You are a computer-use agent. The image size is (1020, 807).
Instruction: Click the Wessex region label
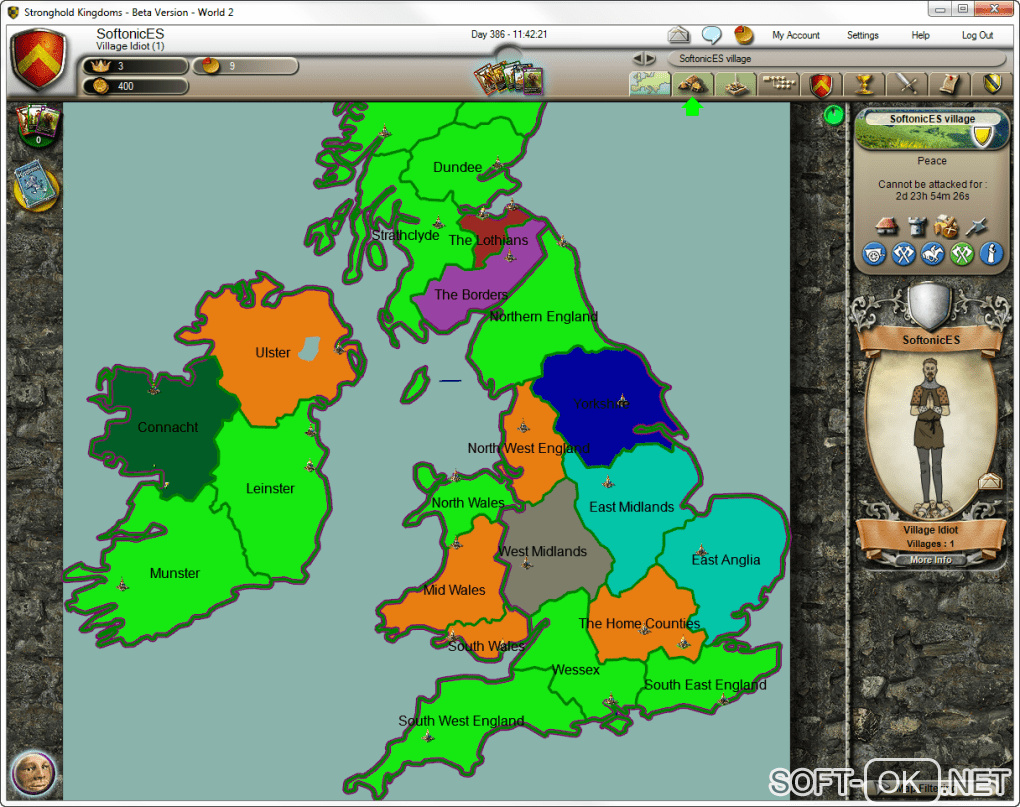point(576,669)
